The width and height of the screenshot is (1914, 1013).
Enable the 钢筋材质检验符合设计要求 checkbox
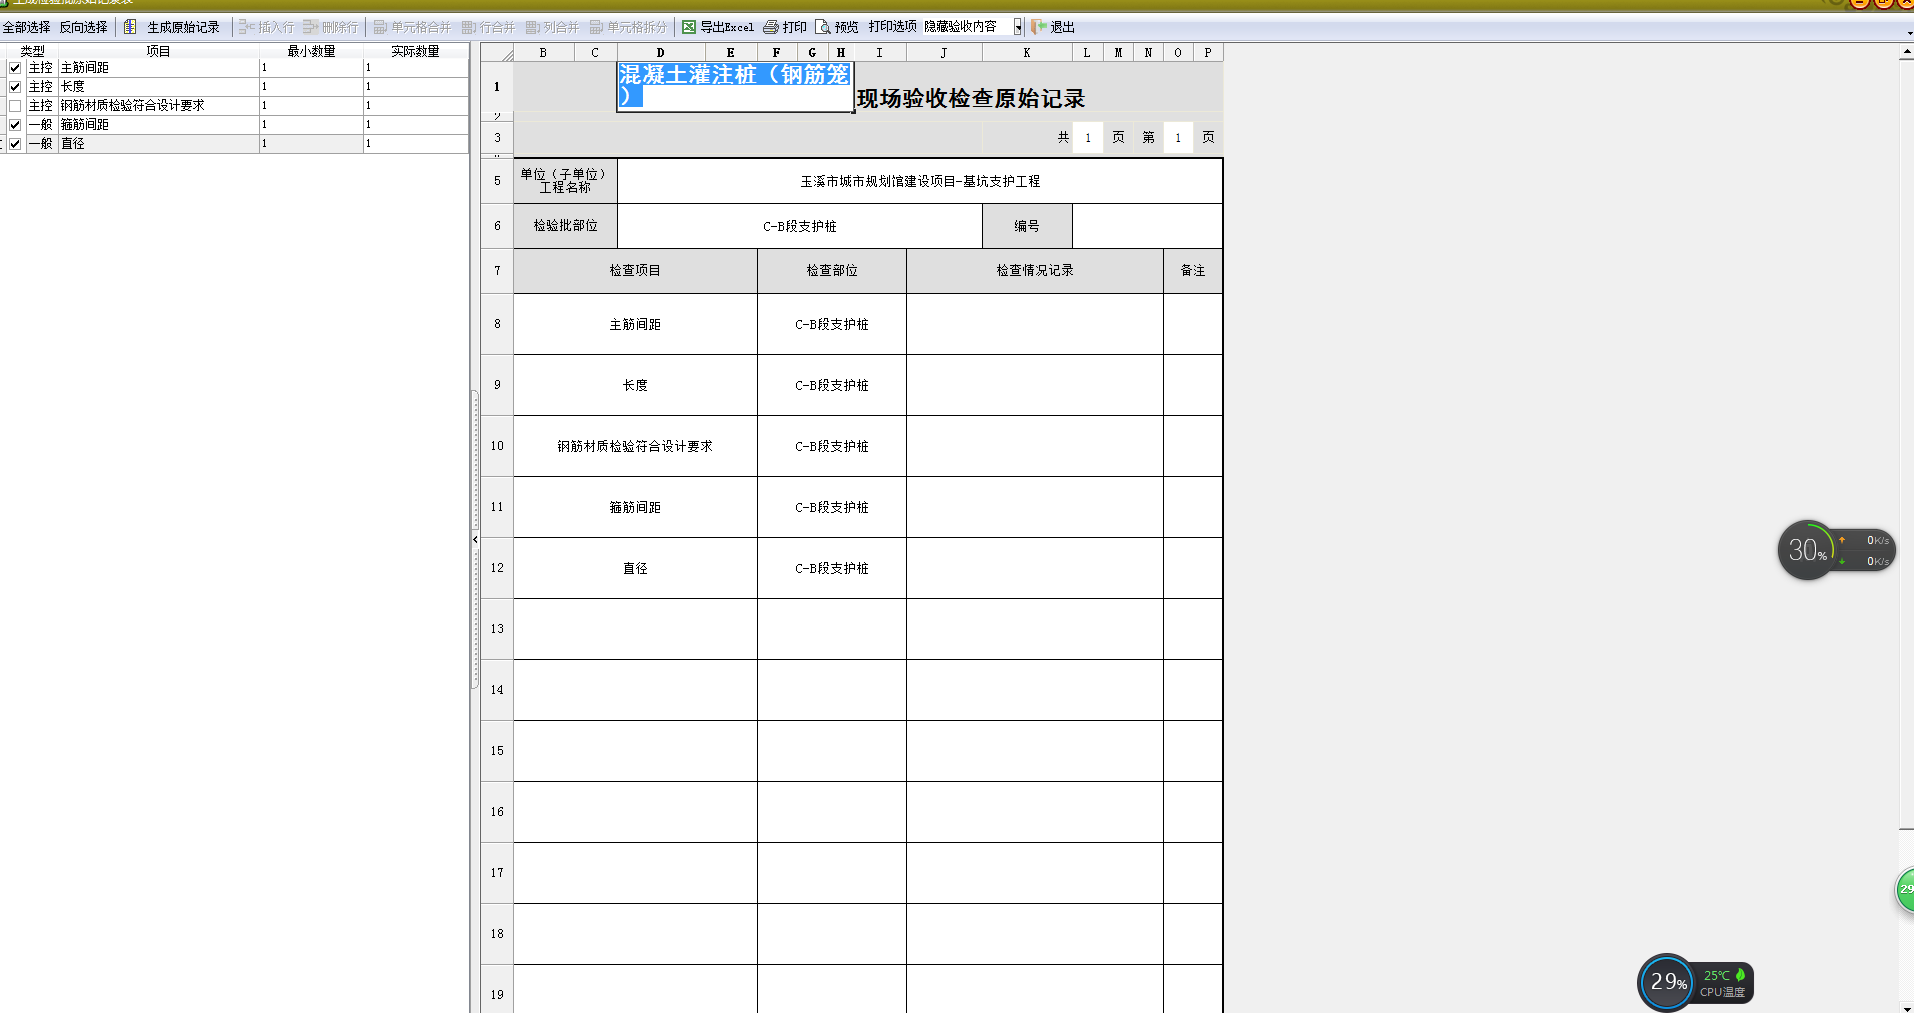[x=15, y=106]
